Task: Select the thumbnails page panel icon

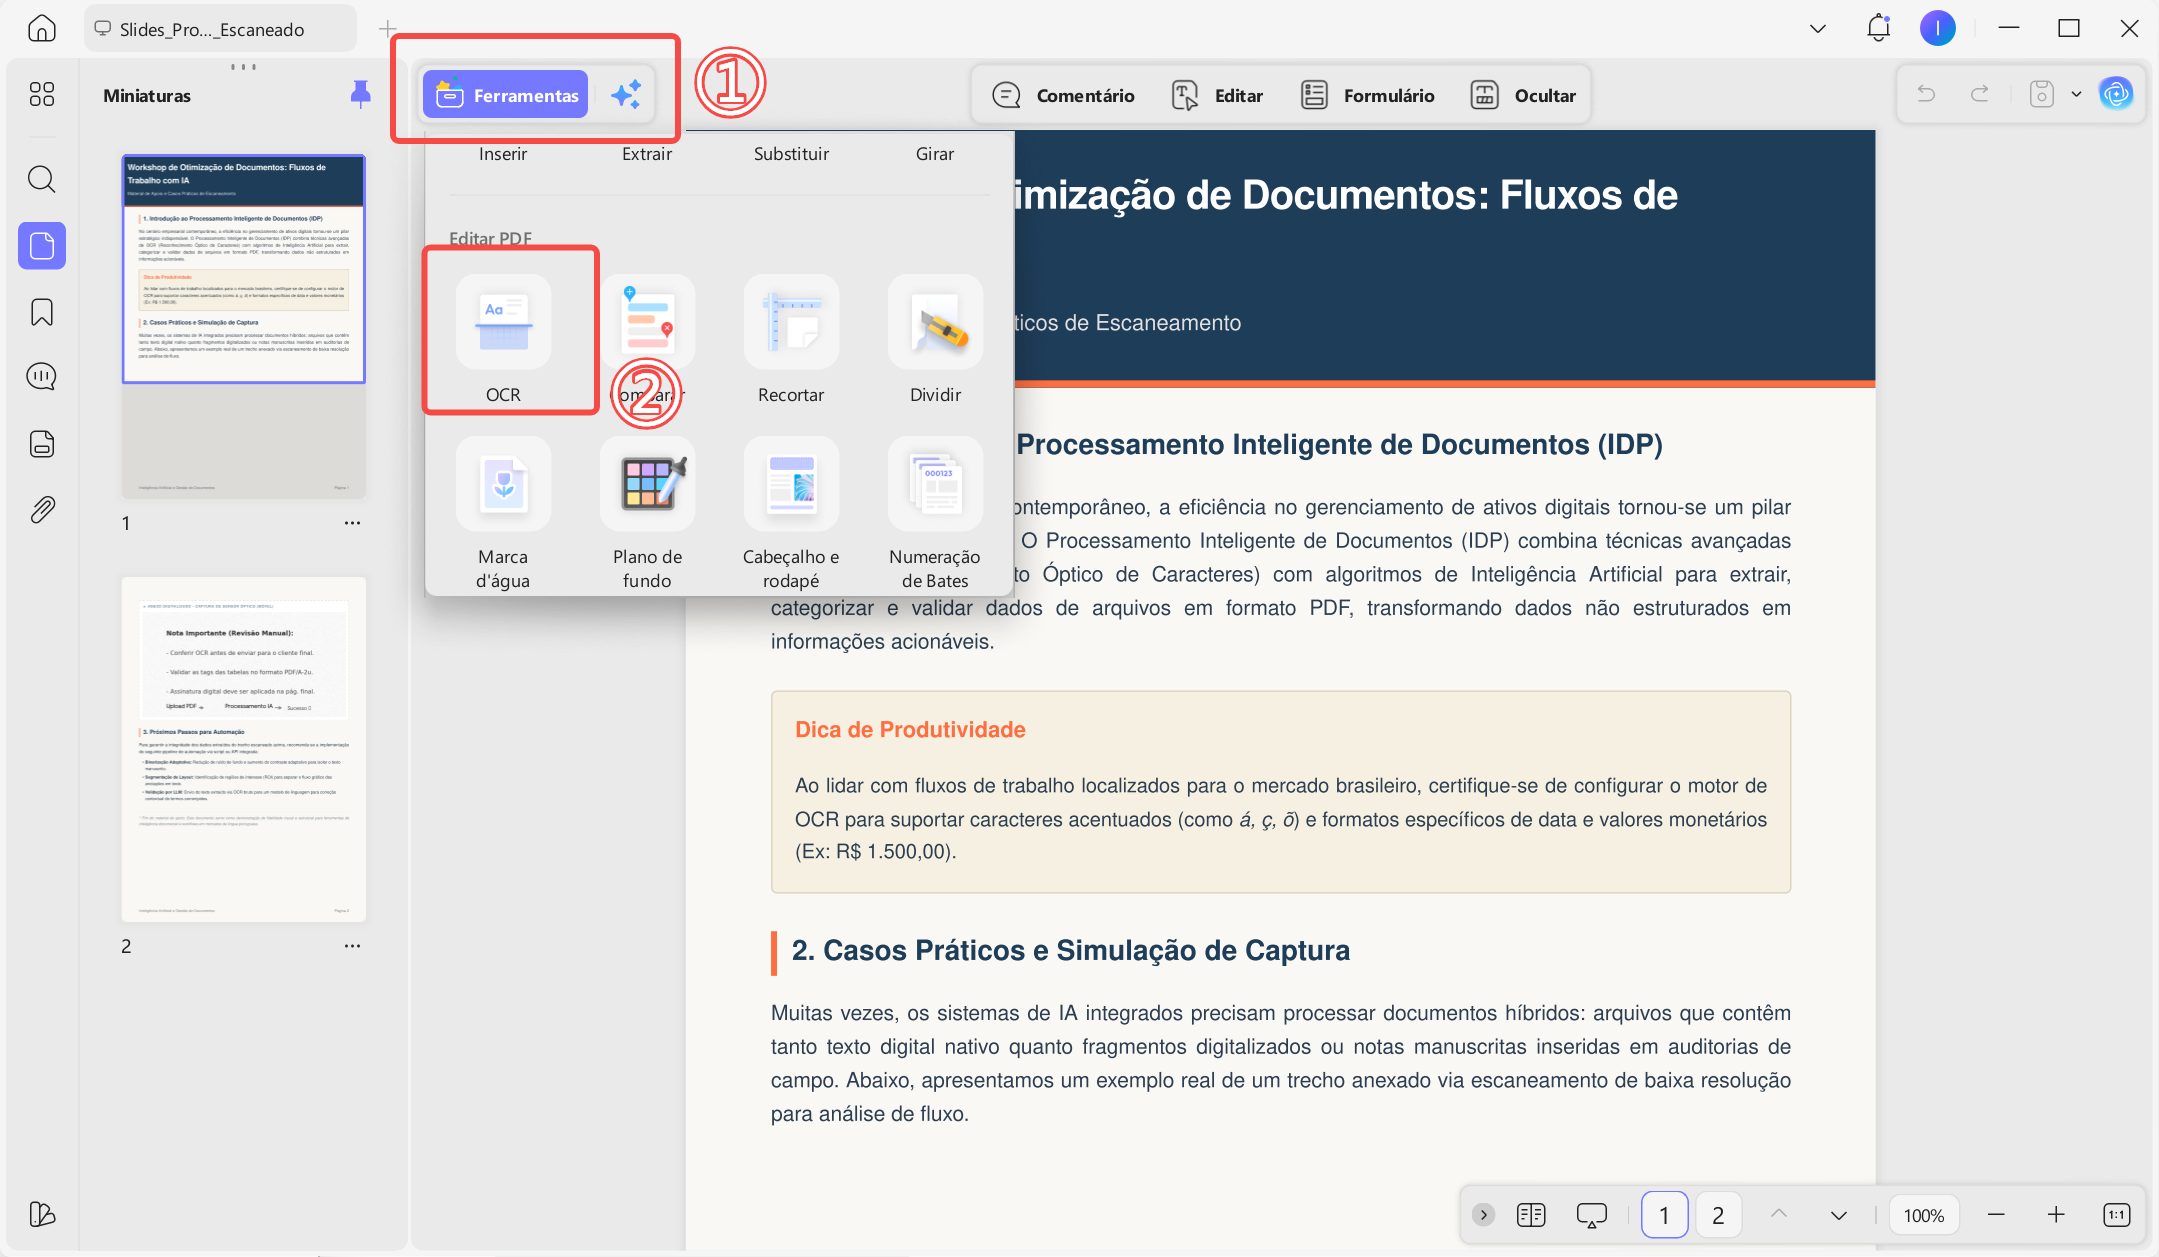Action: 42,245
